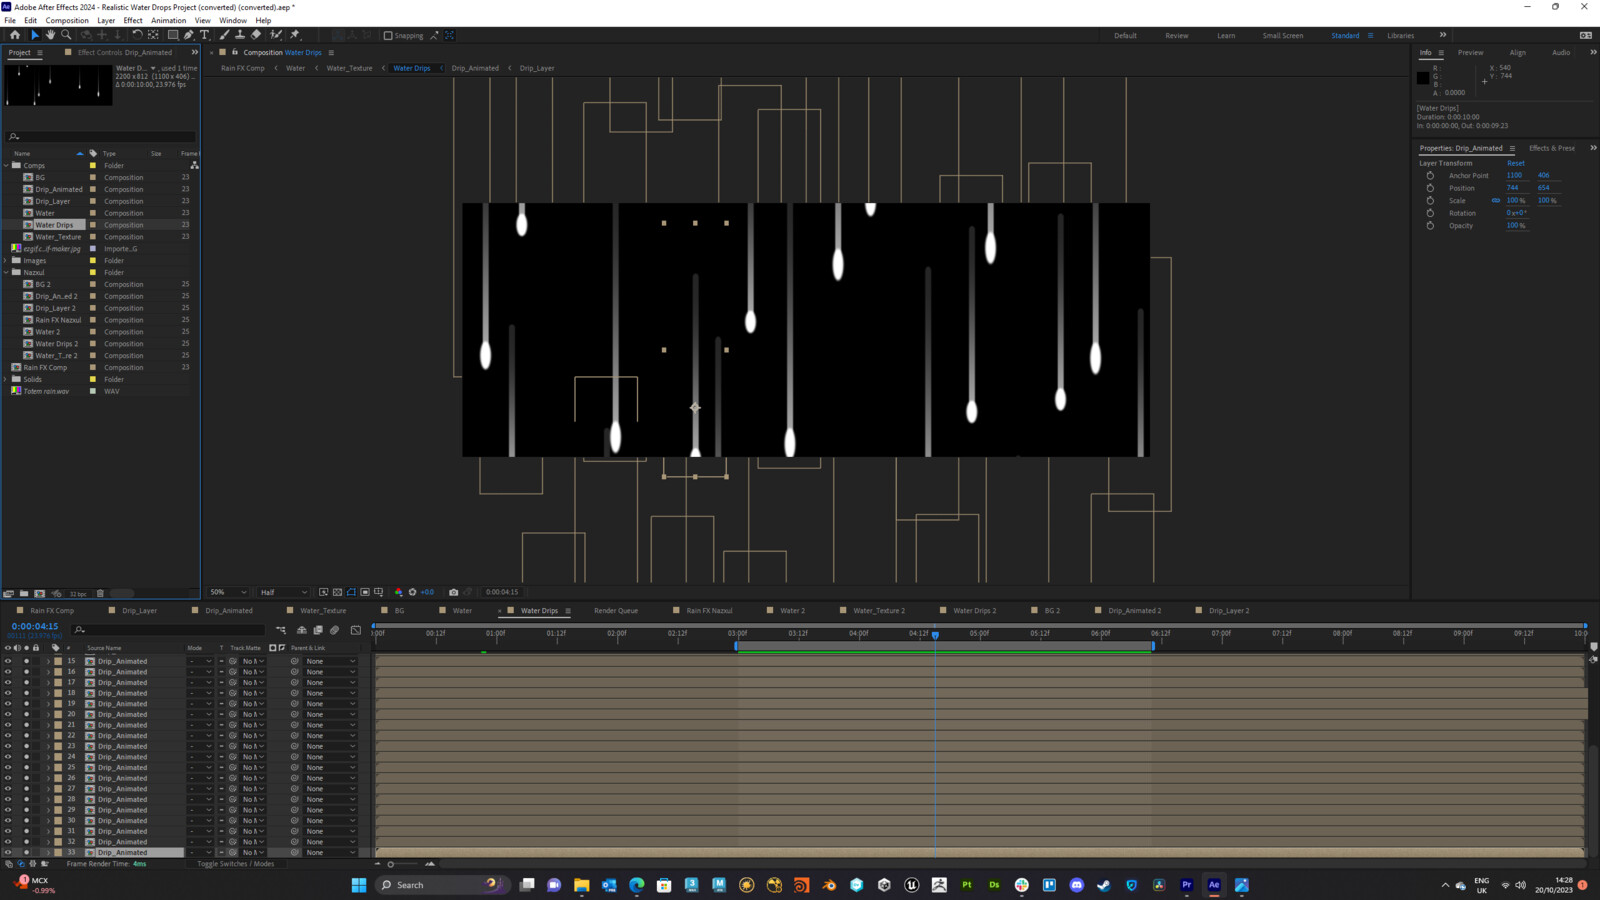Open the Graph Editor in the timeline
This screenshot has width=1600, height=900.
click(354, 630)
